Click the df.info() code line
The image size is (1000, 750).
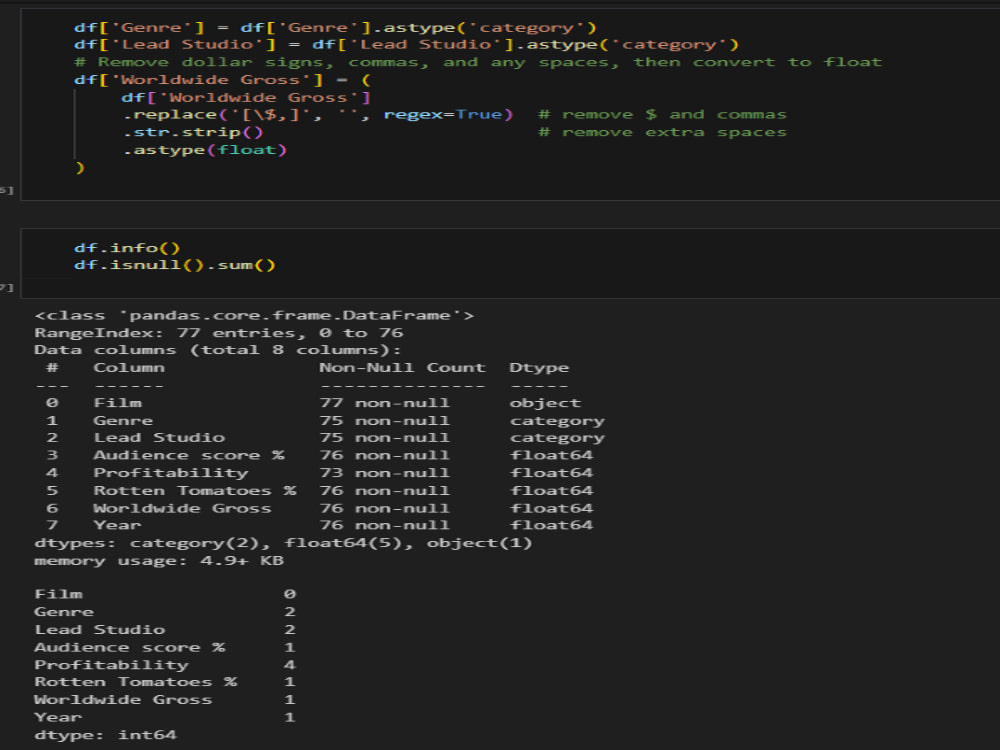(x=127, y=247)
